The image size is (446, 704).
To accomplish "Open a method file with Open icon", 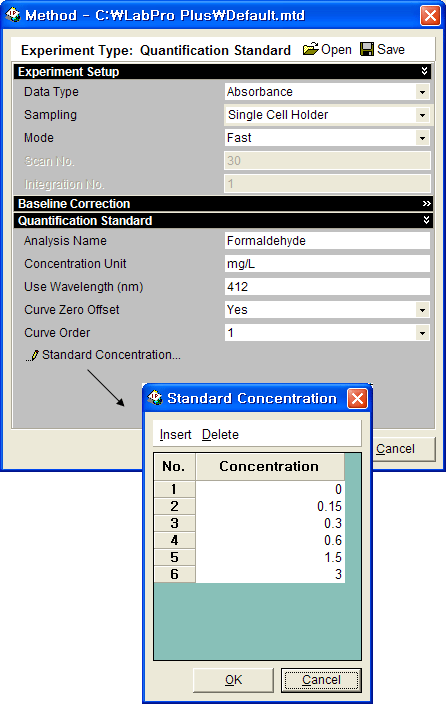I will click(x=310, y=49).
